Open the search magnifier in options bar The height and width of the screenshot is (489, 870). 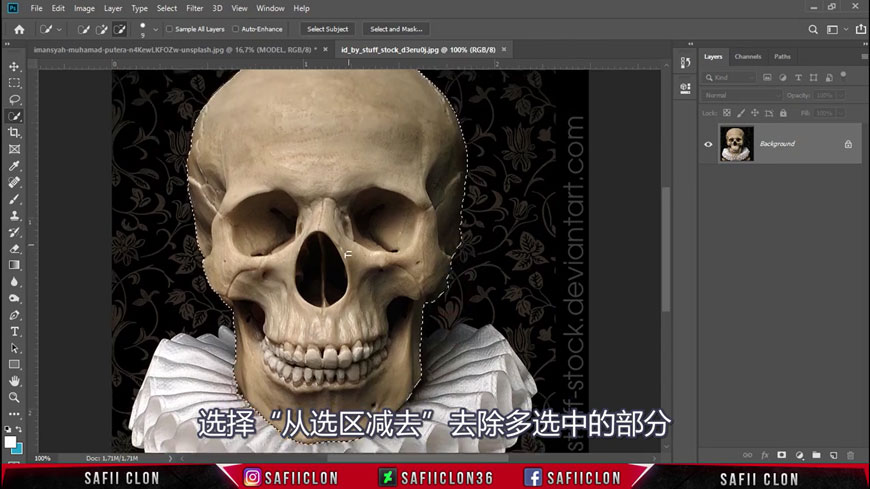coord(813,29)
